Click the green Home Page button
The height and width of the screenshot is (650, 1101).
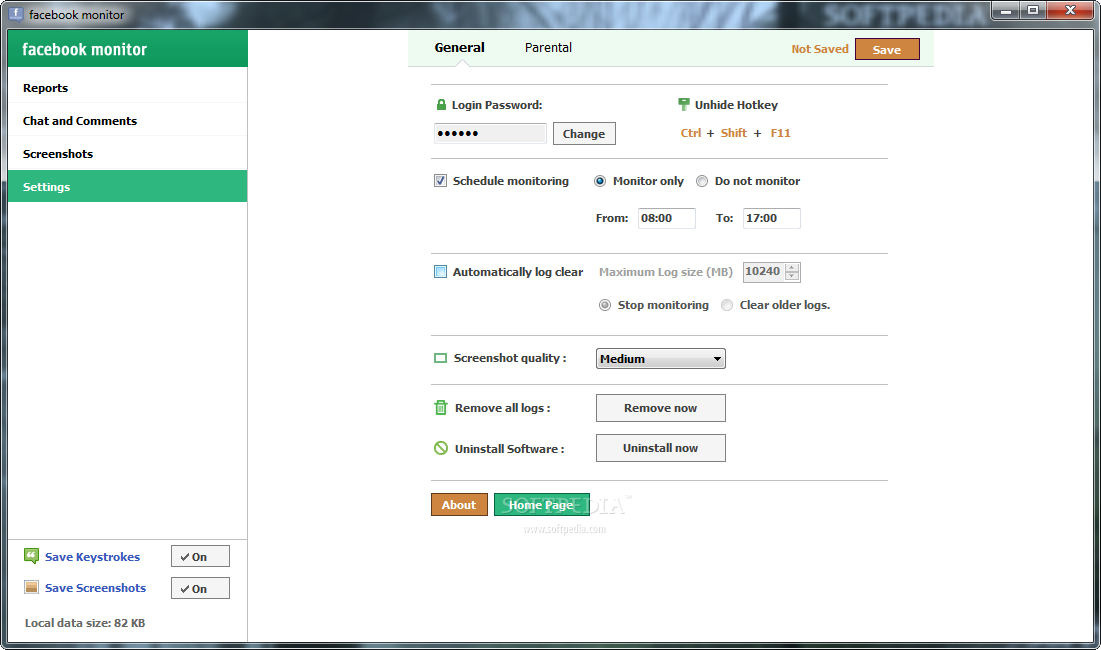pos(541,505)
